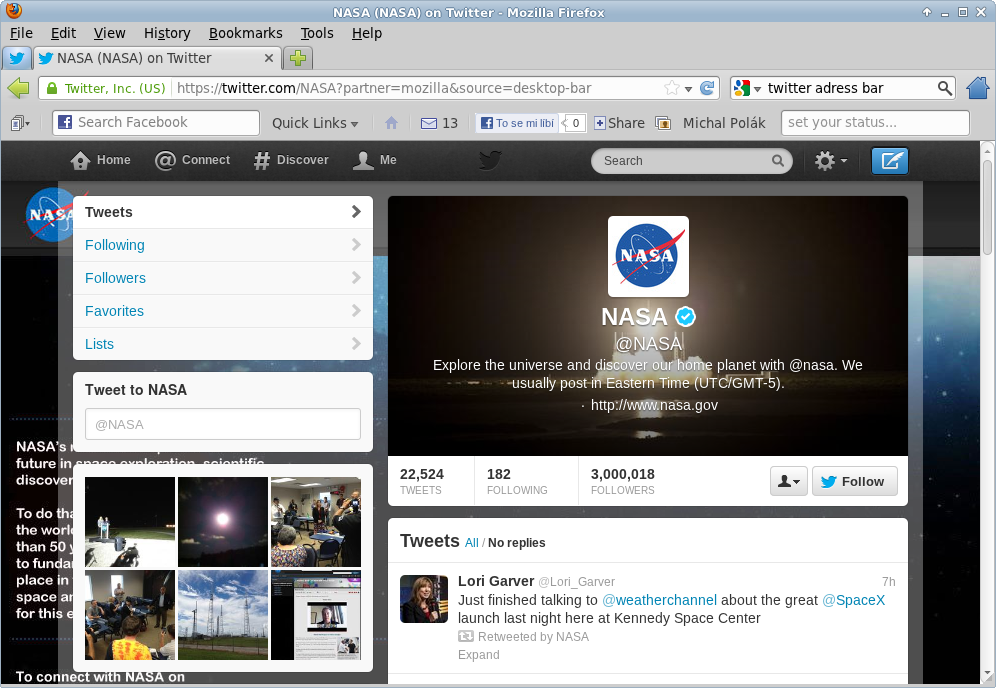Open the Twitter settings gear menu
The height and width of the screenshot is (688, 996).
pyautogui.click(x=829, y=161)
